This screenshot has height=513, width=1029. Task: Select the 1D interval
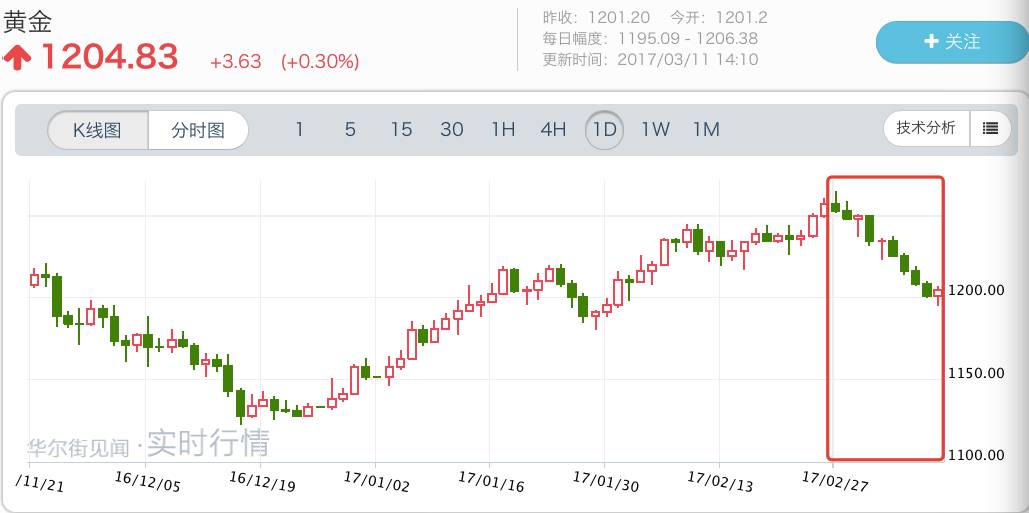point(604,130)
